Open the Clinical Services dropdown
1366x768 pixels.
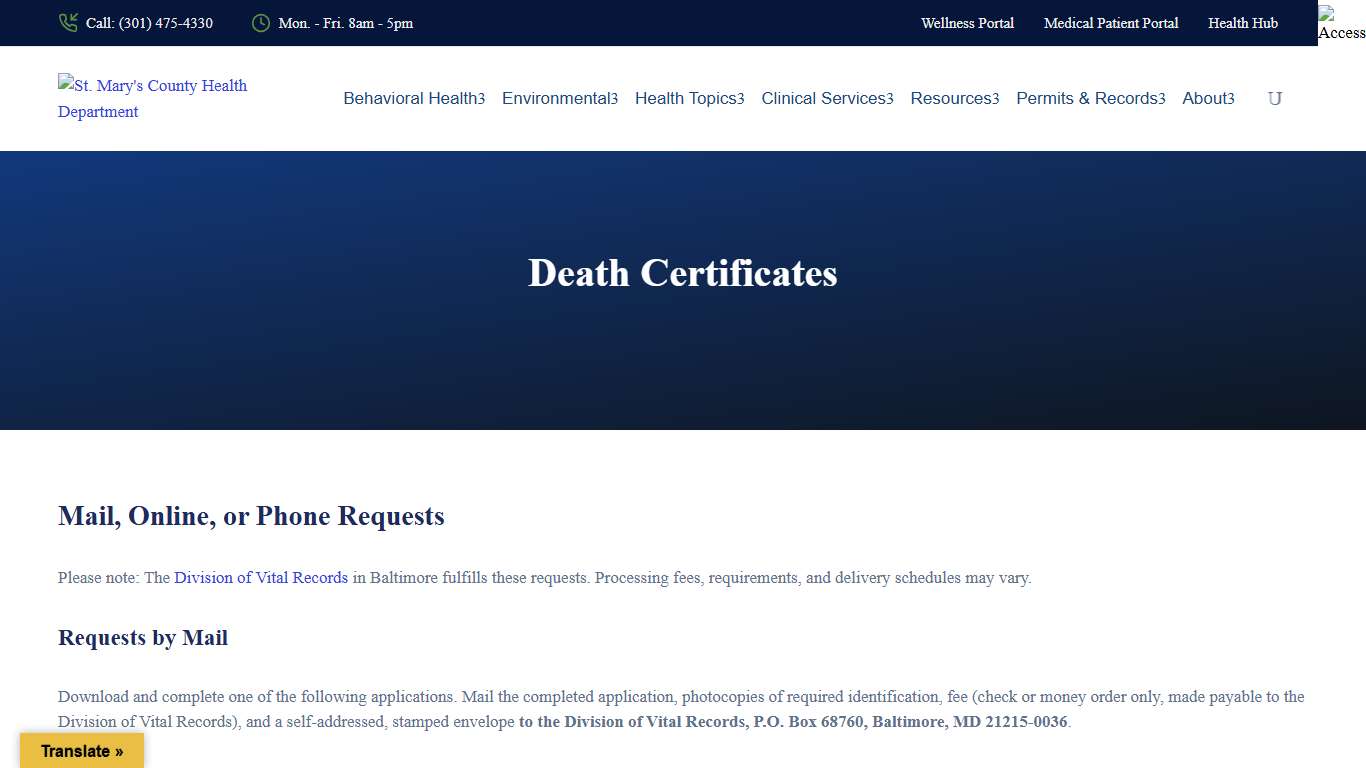coord(826,98)
